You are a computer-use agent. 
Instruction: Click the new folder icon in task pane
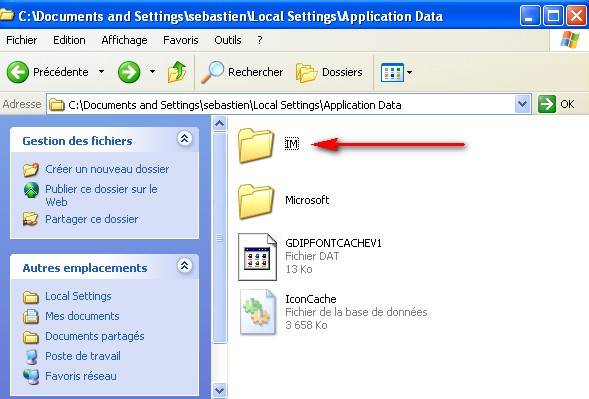pyautogui.click(x=31, y=169)
